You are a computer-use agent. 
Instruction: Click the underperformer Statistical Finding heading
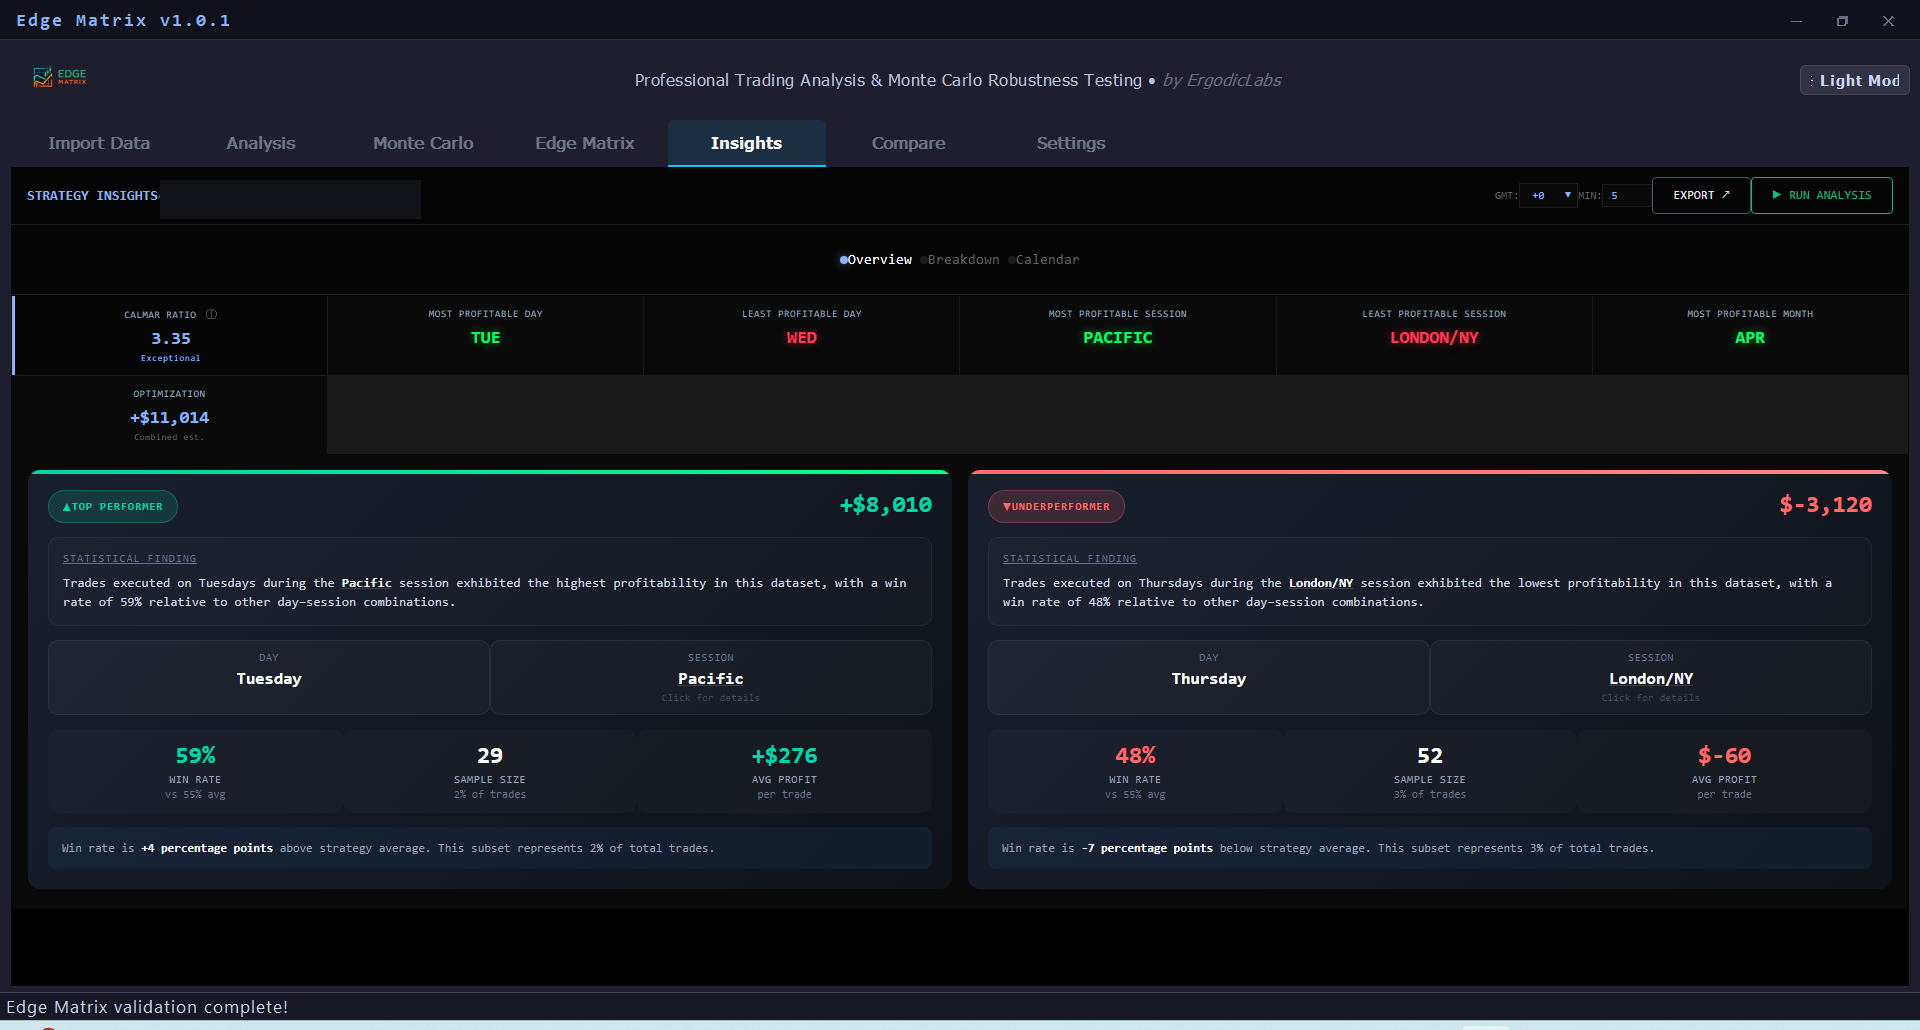[1070, 559]
